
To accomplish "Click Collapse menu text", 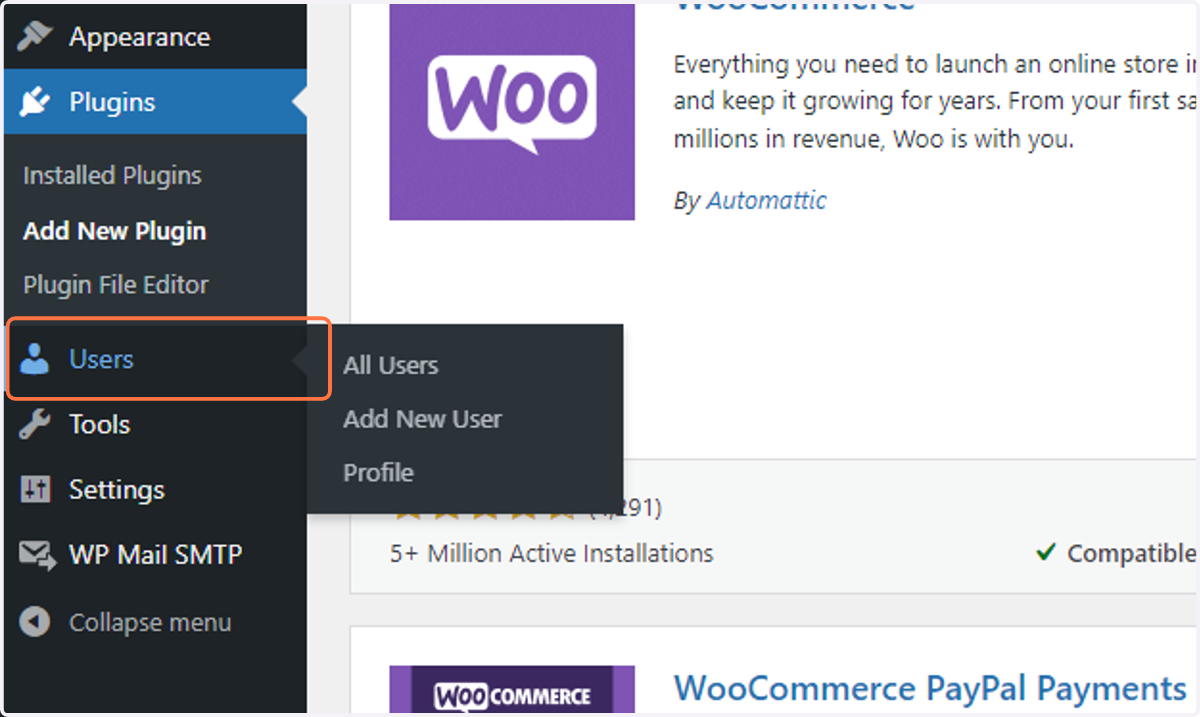I will coord(150,622).
